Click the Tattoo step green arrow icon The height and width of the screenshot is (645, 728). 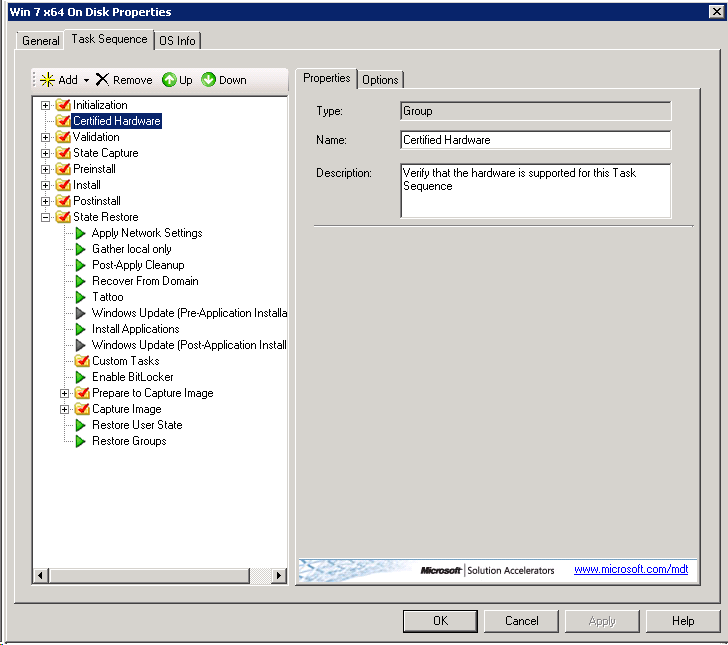point(80,297)
